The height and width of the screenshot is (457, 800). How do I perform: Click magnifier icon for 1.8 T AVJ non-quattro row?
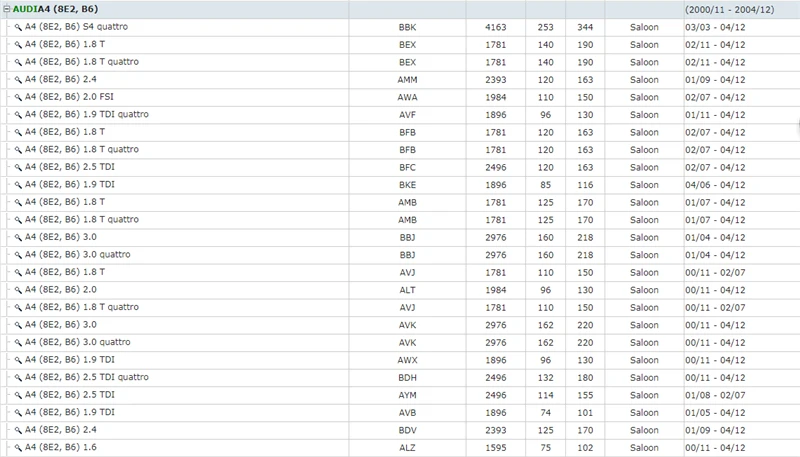(x=18, y=272)
